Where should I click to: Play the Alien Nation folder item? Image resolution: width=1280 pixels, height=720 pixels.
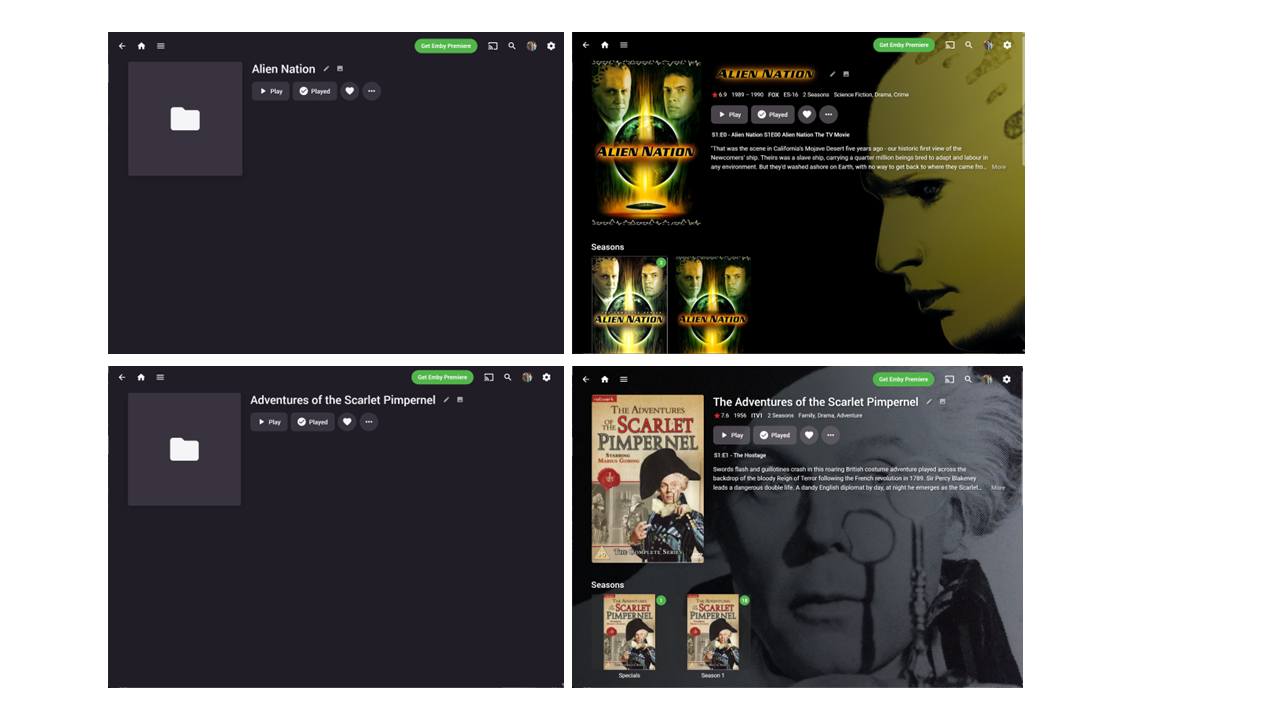click(270, 91)
